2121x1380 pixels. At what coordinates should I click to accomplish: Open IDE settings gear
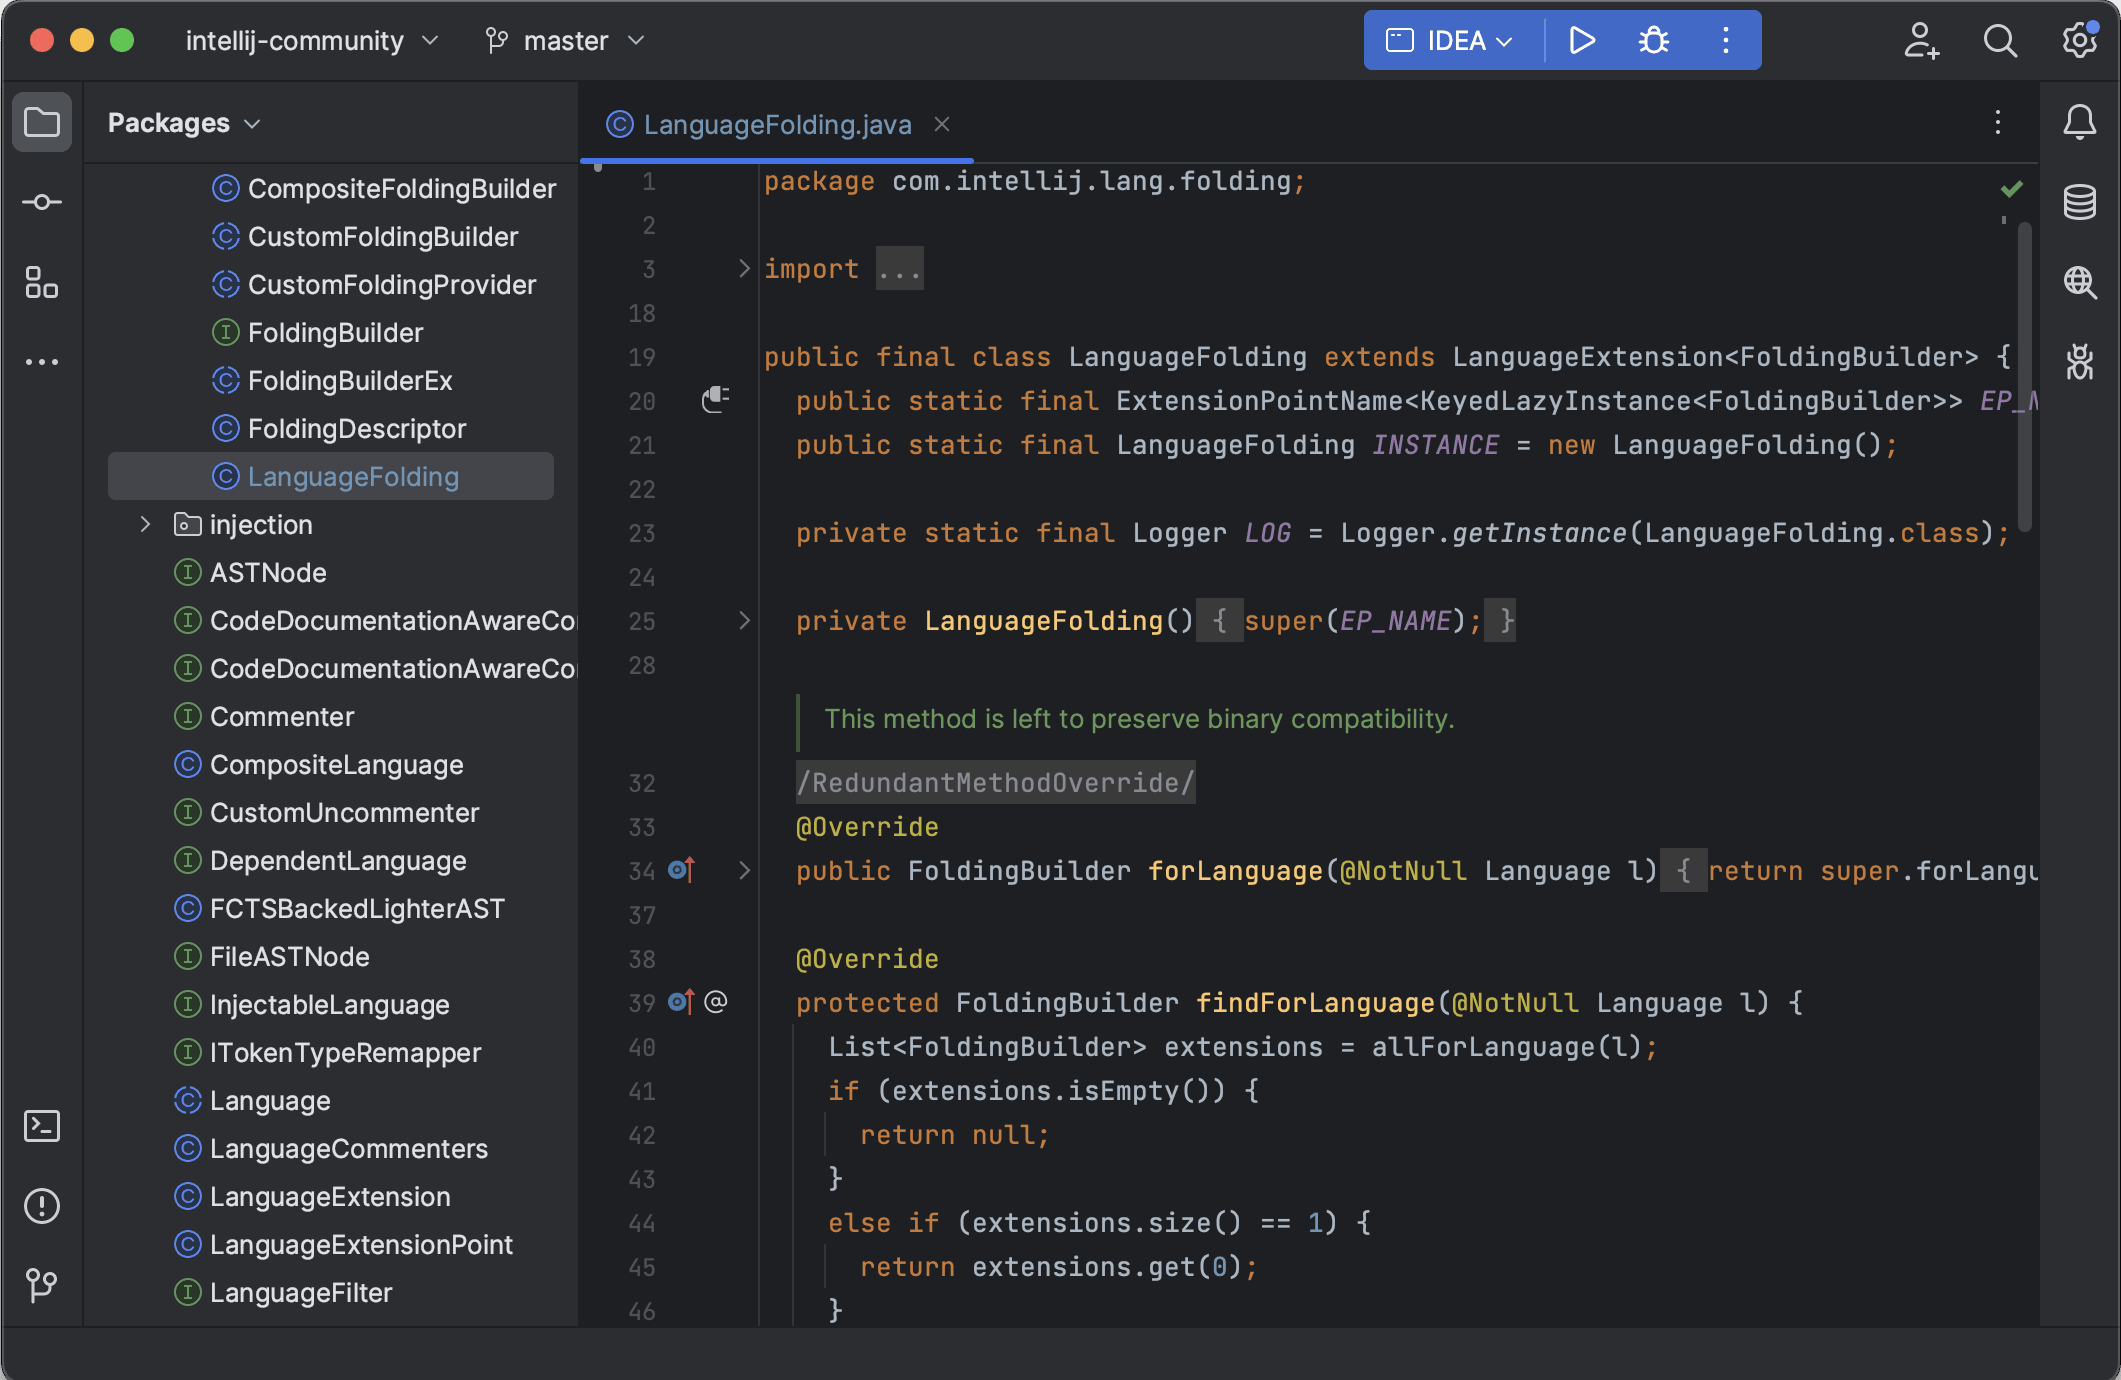(2080, 40)
